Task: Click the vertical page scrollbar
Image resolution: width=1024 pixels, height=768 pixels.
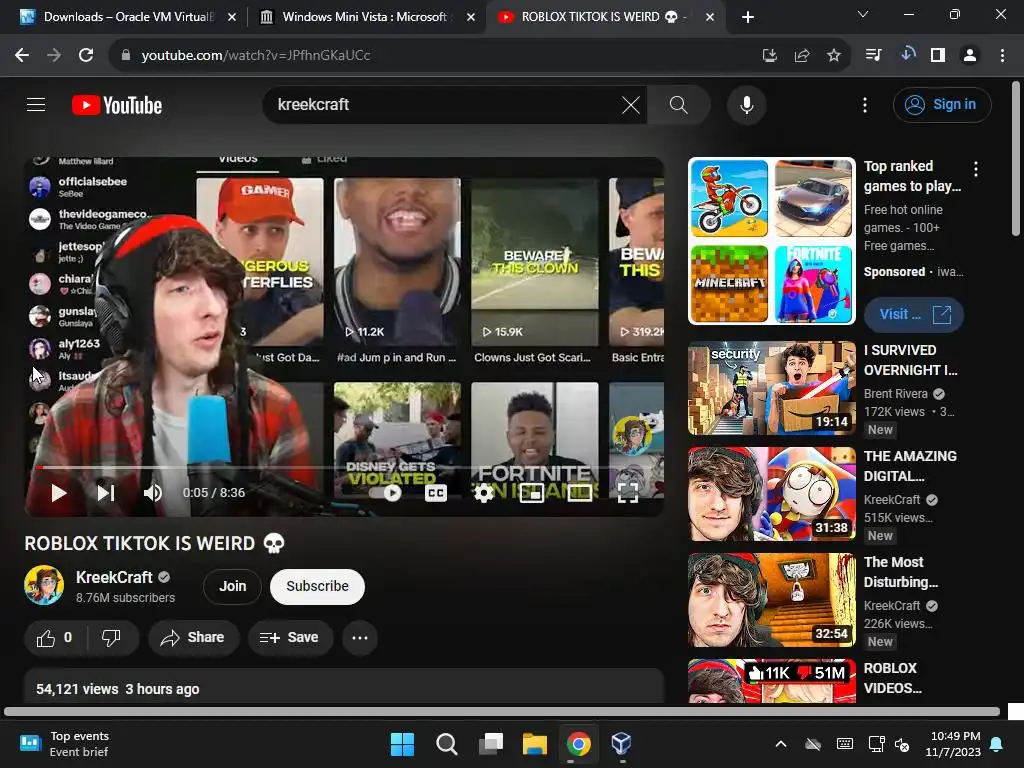Action: point(1016,158)
